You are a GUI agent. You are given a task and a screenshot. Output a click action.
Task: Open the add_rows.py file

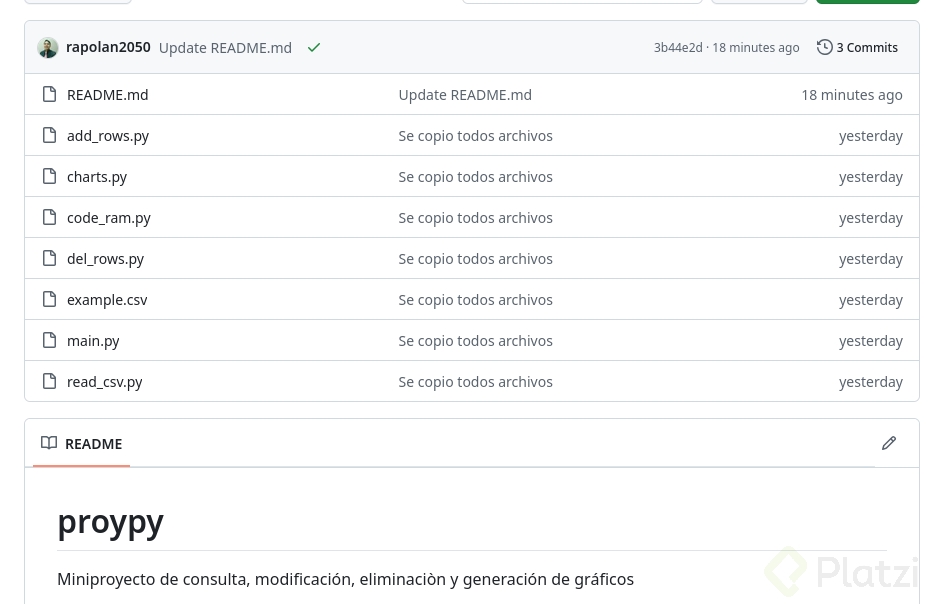point(108,135)
